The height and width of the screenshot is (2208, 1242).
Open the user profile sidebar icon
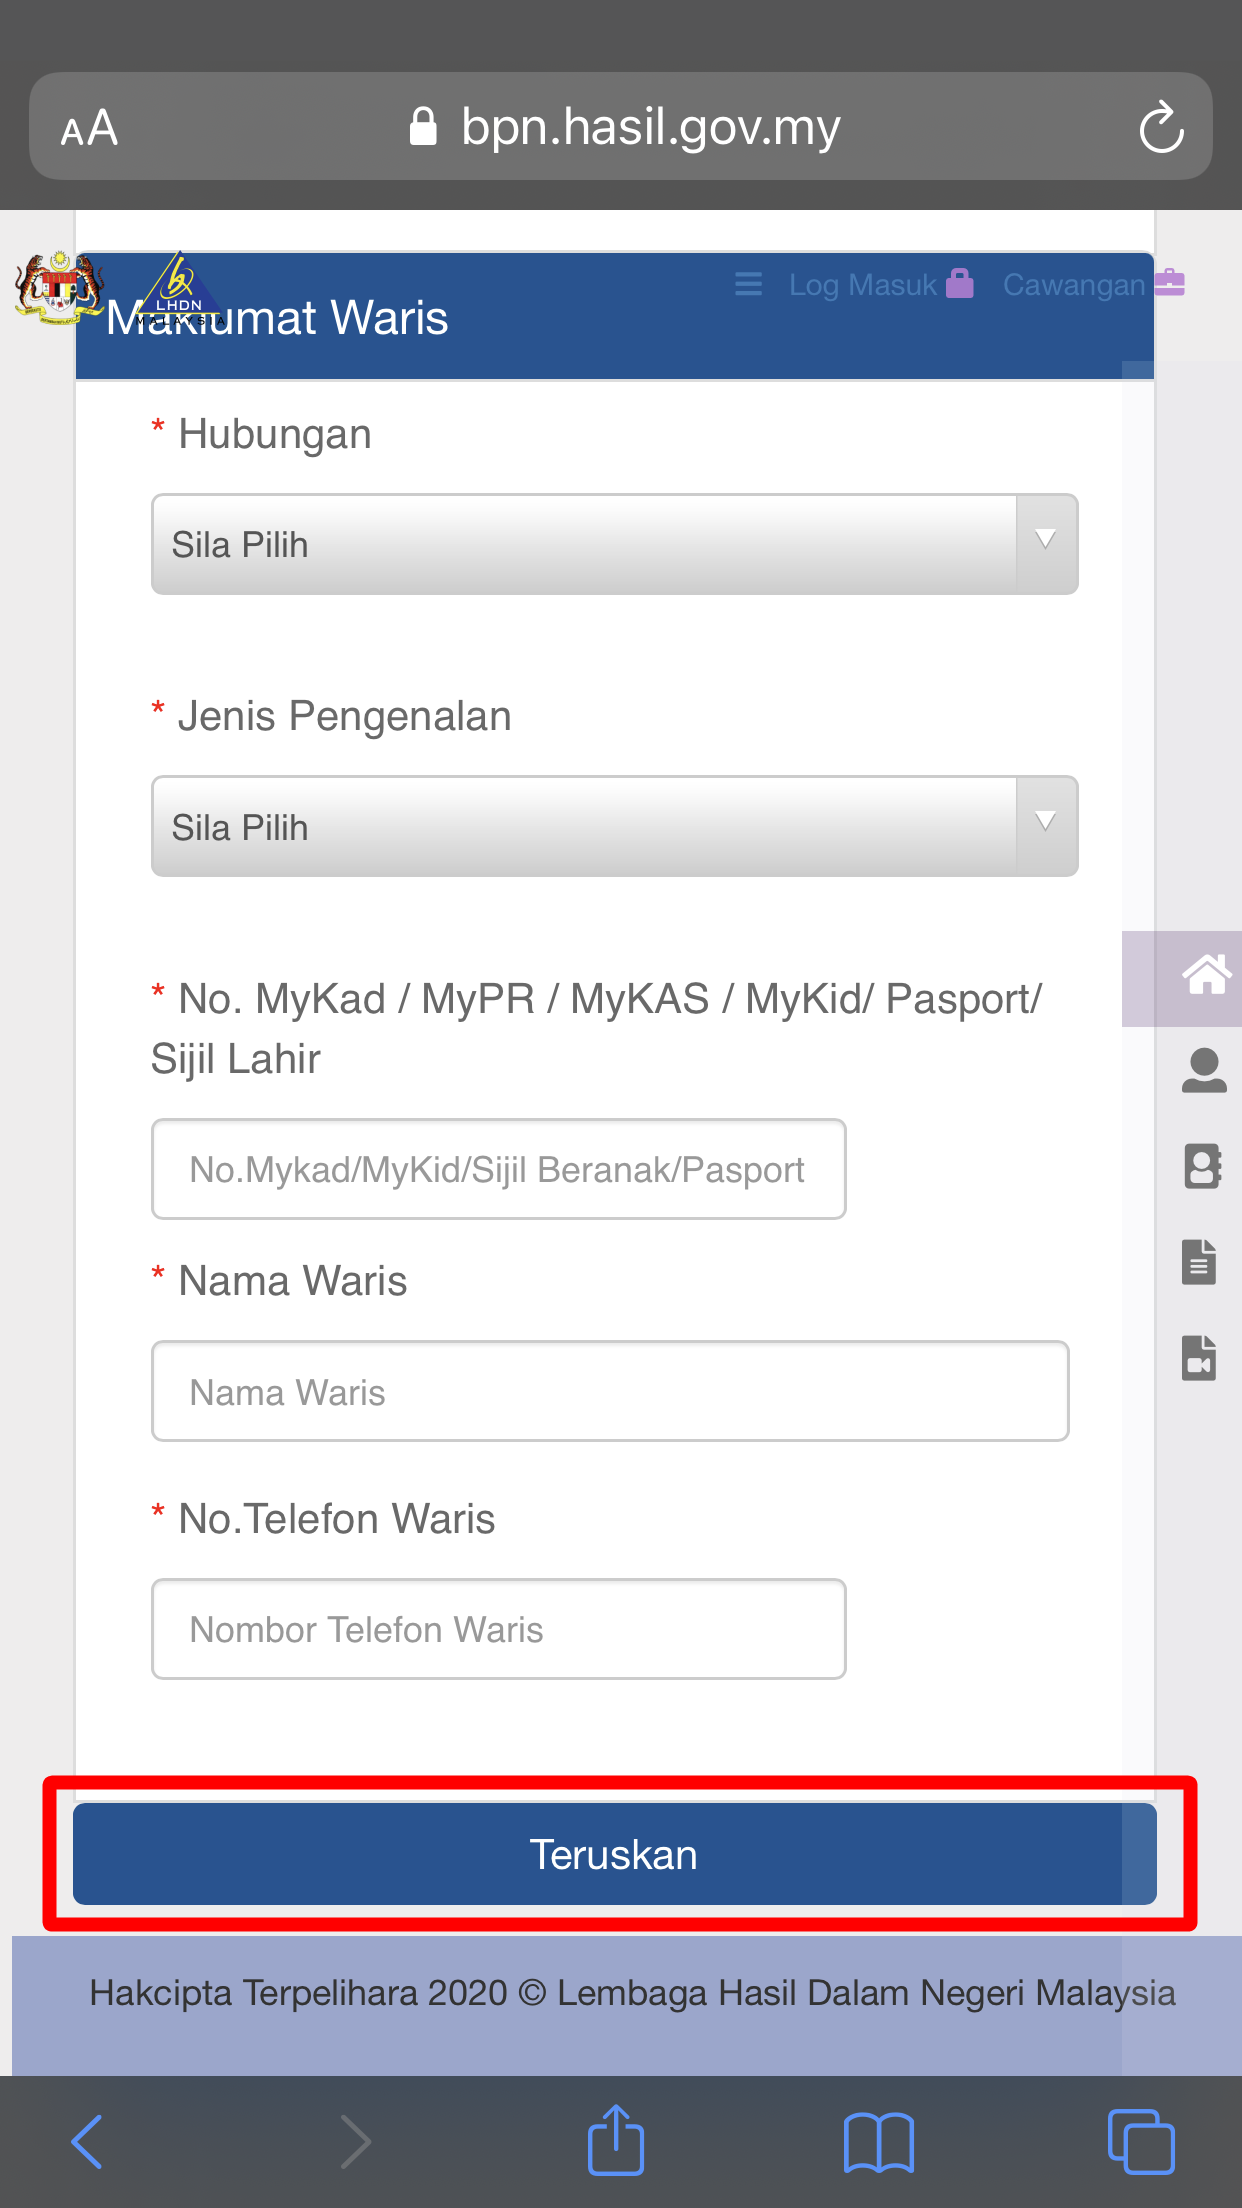[x=1204, y=1070]
